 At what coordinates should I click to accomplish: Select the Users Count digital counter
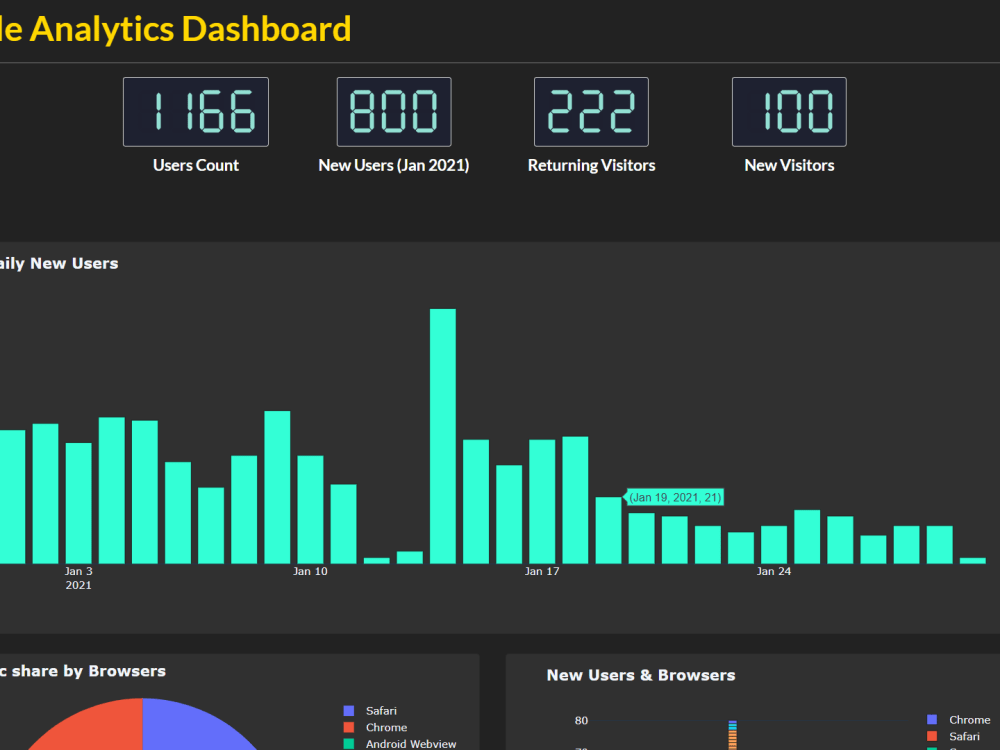click(x=195, y=112)
